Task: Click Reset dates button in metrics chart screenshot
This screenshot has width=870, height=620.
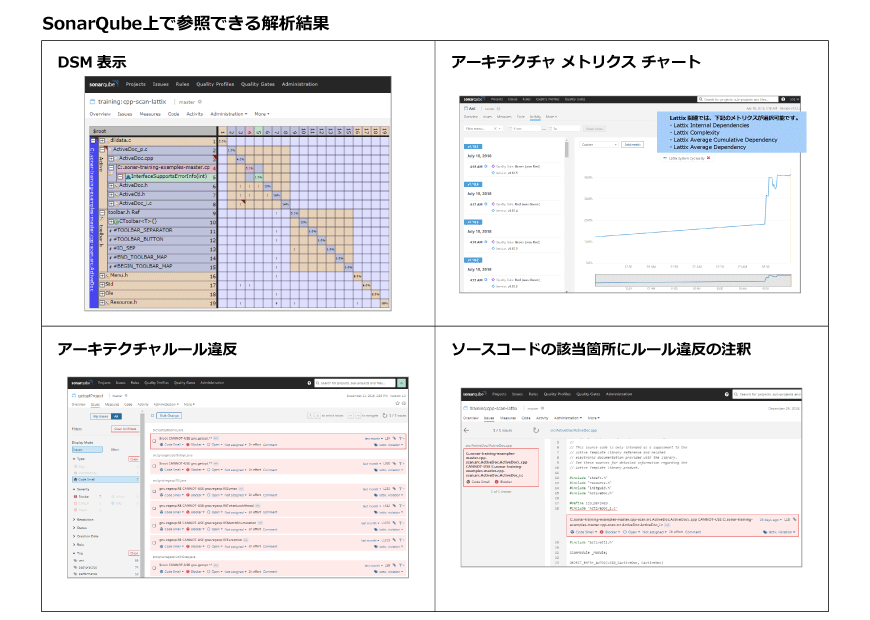Action: pyautogui.click(x=594, y=128)
